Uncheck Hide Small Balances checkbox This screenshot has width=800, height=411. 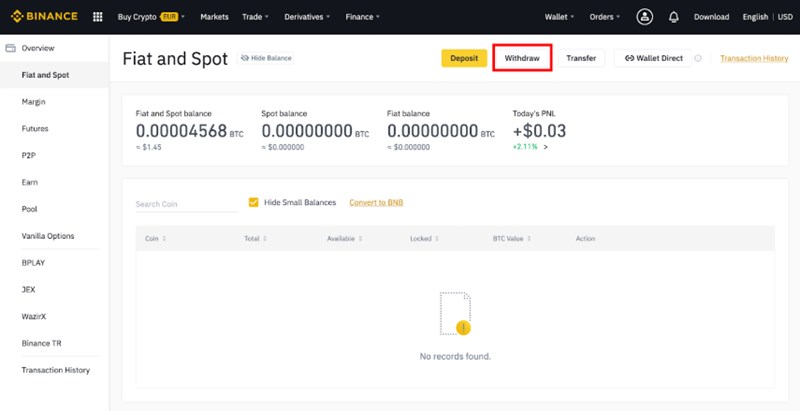254,202
